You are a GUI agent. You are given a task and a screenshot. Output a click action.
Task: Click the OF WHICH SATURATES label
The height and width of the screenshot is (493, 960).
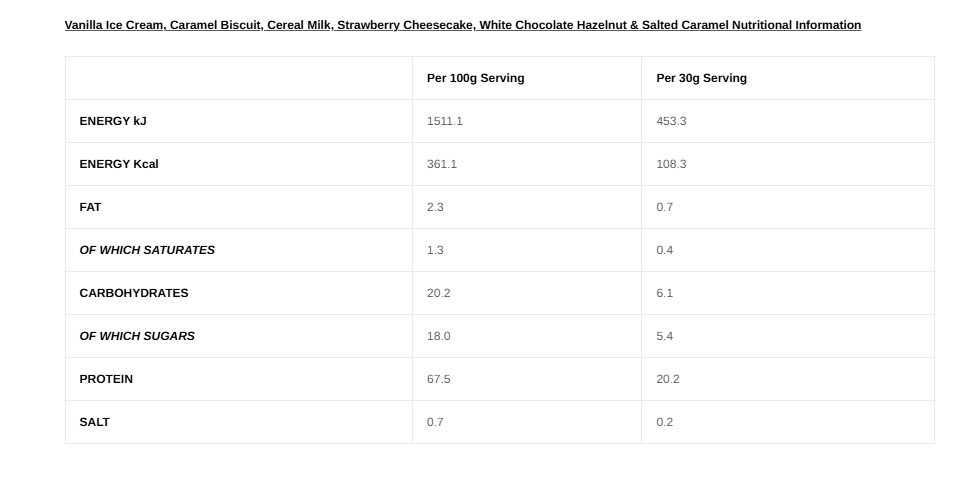coord(147,250)
